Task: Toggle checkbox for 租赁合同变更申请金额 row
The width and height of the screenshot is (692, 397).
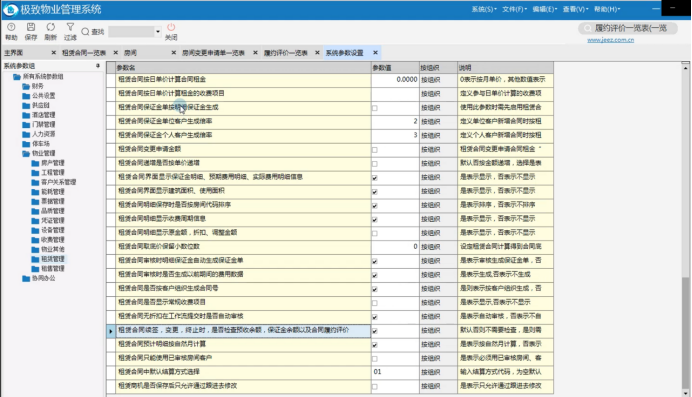Action: pyautogui.click(x=375, y=150)
